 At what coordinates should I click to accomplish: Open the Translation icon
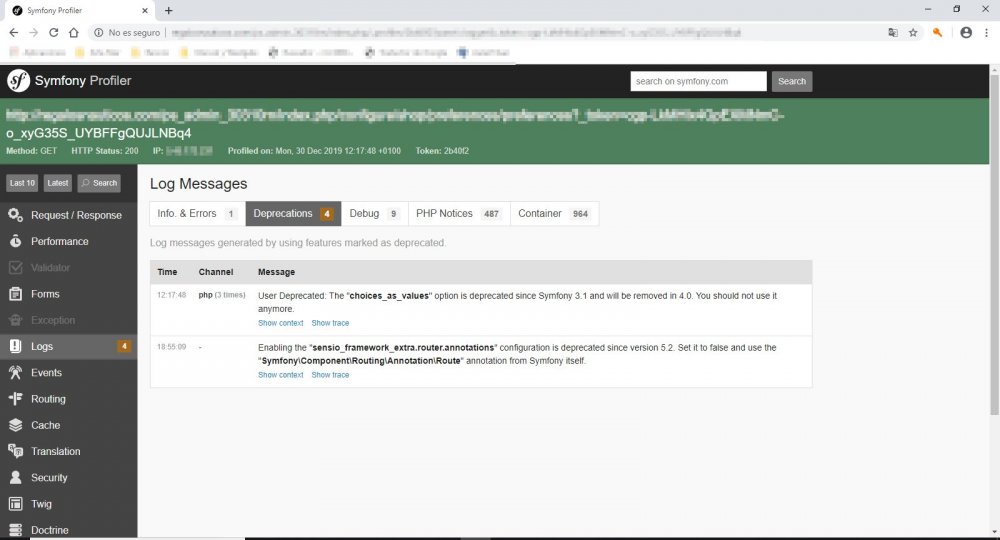coord(16,451)
